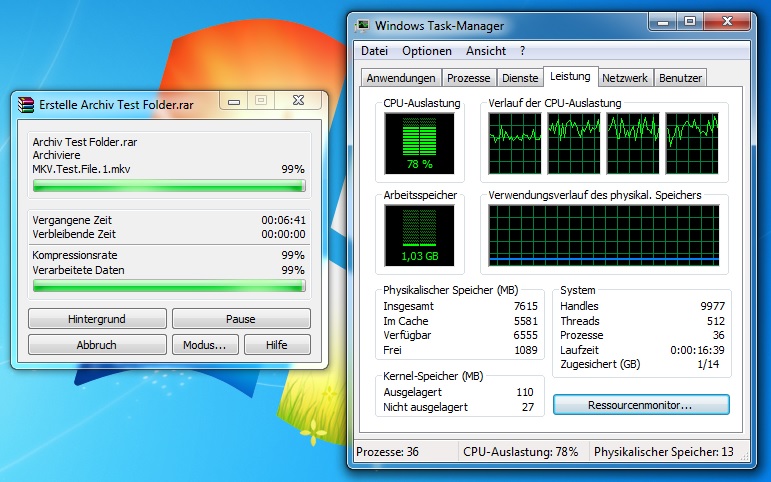The width and height of the screenshot is (771, 482).
Task: Click the fourth CPU core history graph
Action: point(692,143)
